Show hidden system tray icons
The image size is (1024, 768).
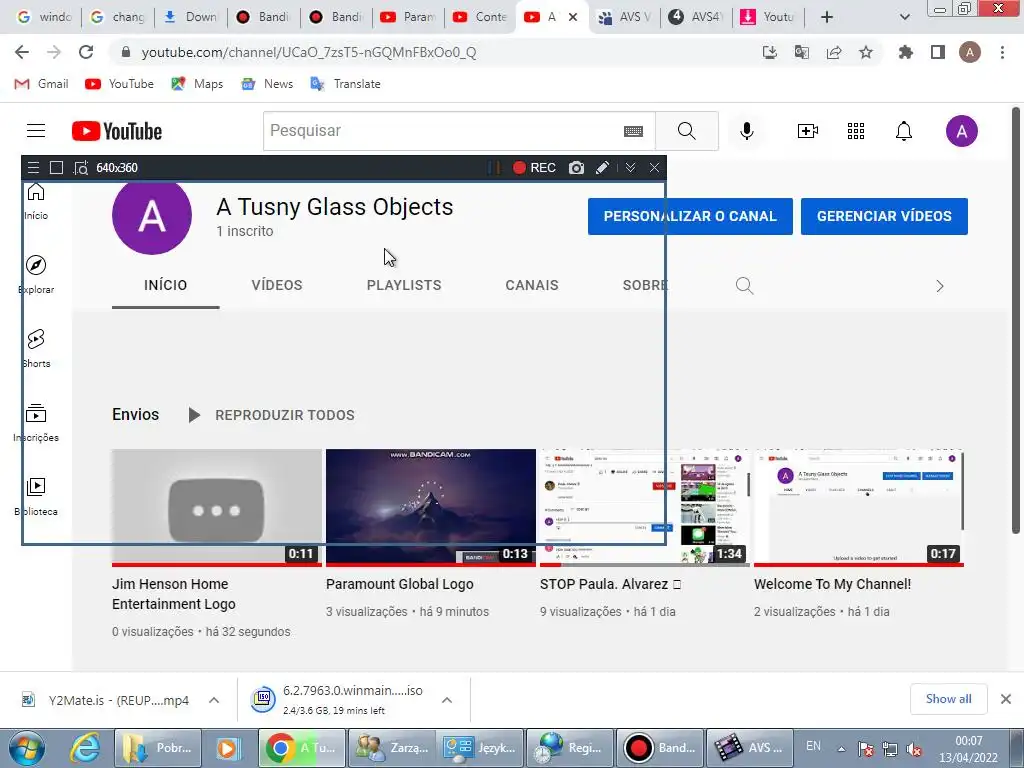click(841, 749)
